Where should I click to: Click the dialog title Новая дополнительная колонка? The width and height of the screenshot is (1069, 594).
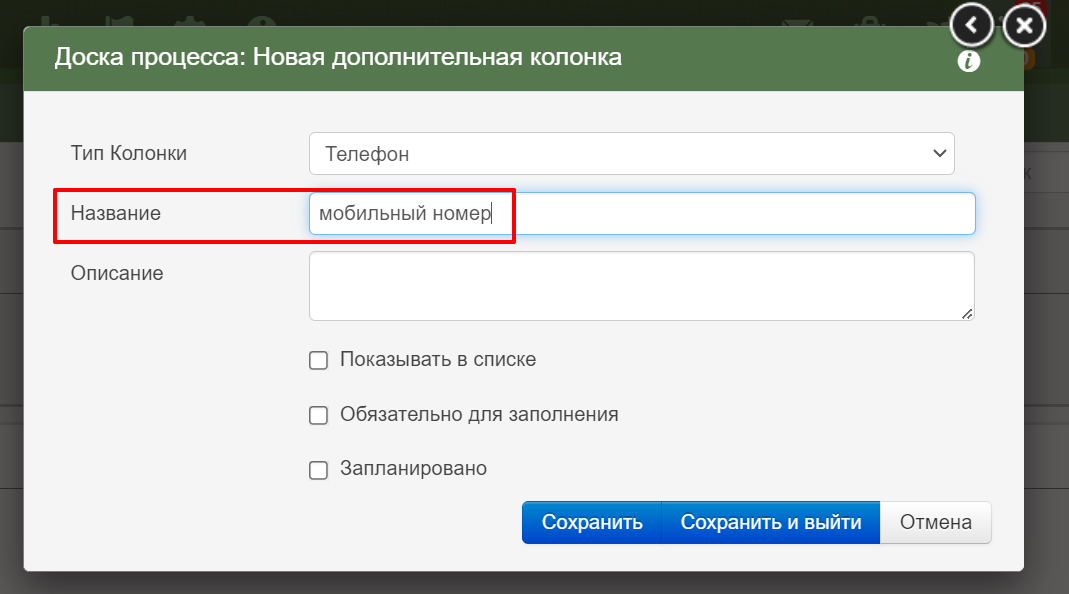click(x=437, y=57)
